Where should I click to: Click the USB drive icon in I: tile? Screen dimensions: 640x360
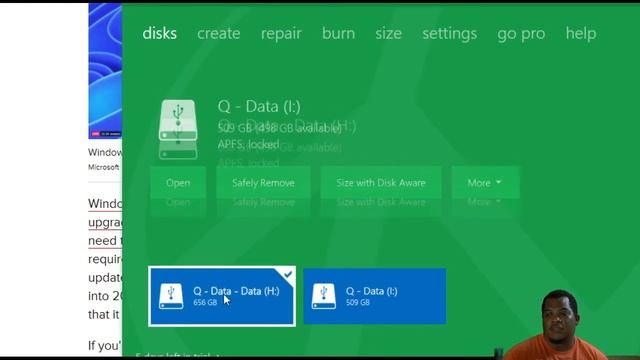pos(324,297)
